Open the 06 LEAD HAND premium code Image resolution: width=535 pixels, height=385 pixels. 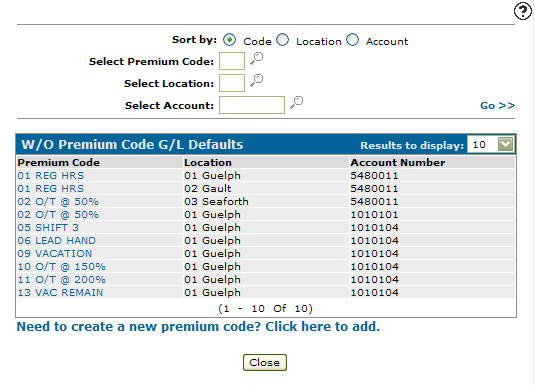[57, 240]
